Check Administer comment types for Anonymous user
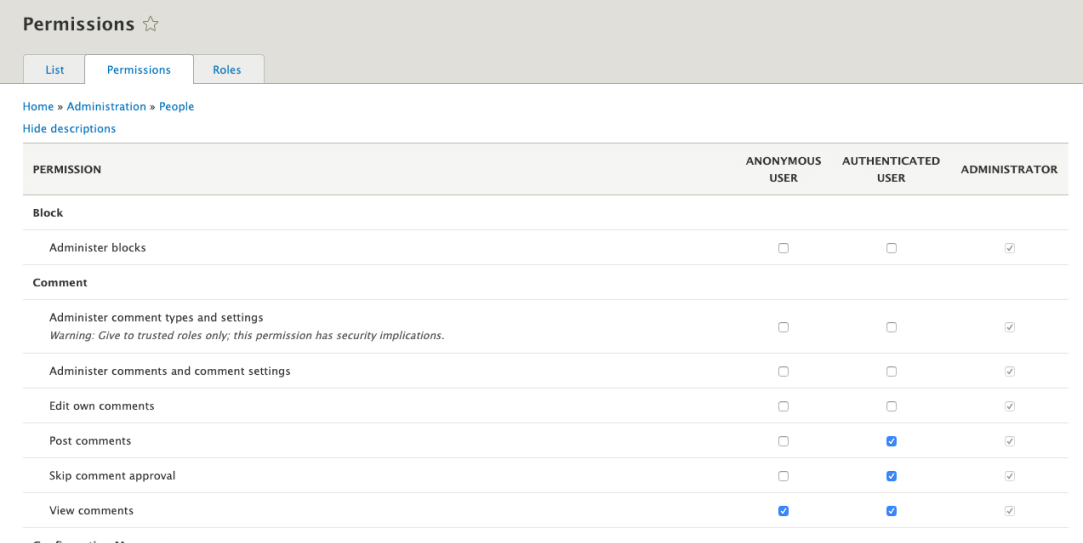Viewport: 1083px width, 543px height. click(783, 327)
